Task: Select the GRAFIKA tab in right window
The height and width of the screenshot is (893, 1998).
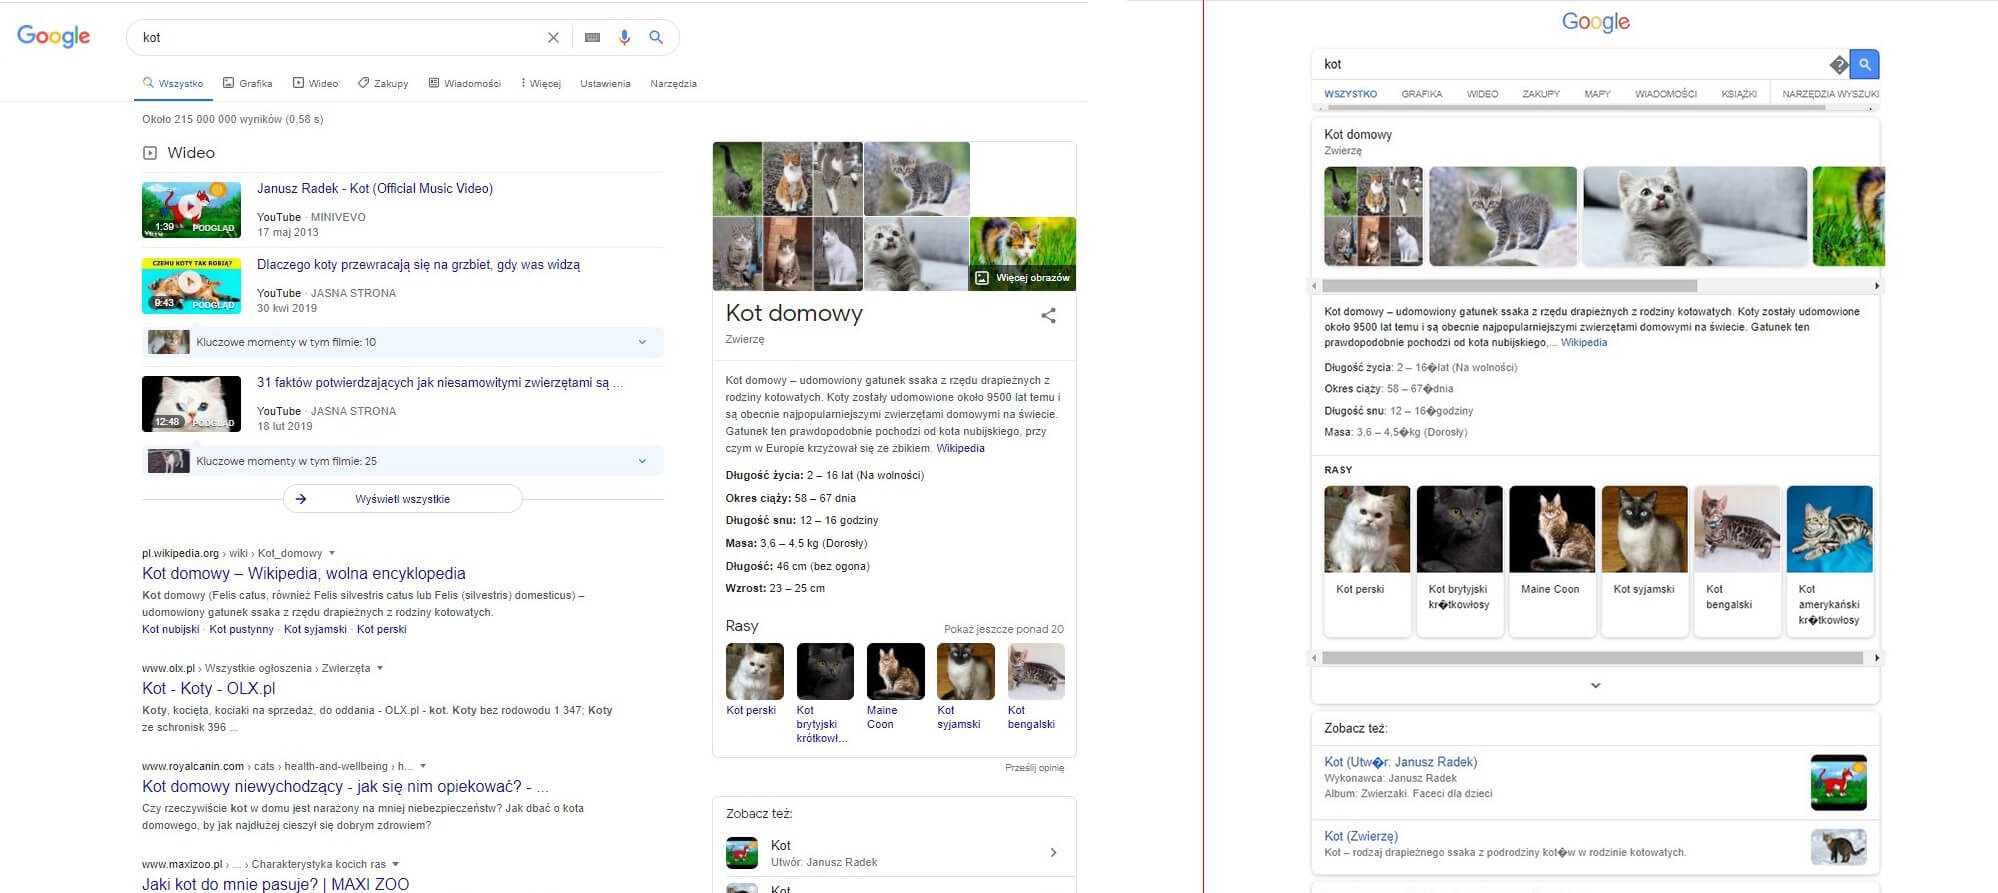Action: click(x=1421, y=94)
